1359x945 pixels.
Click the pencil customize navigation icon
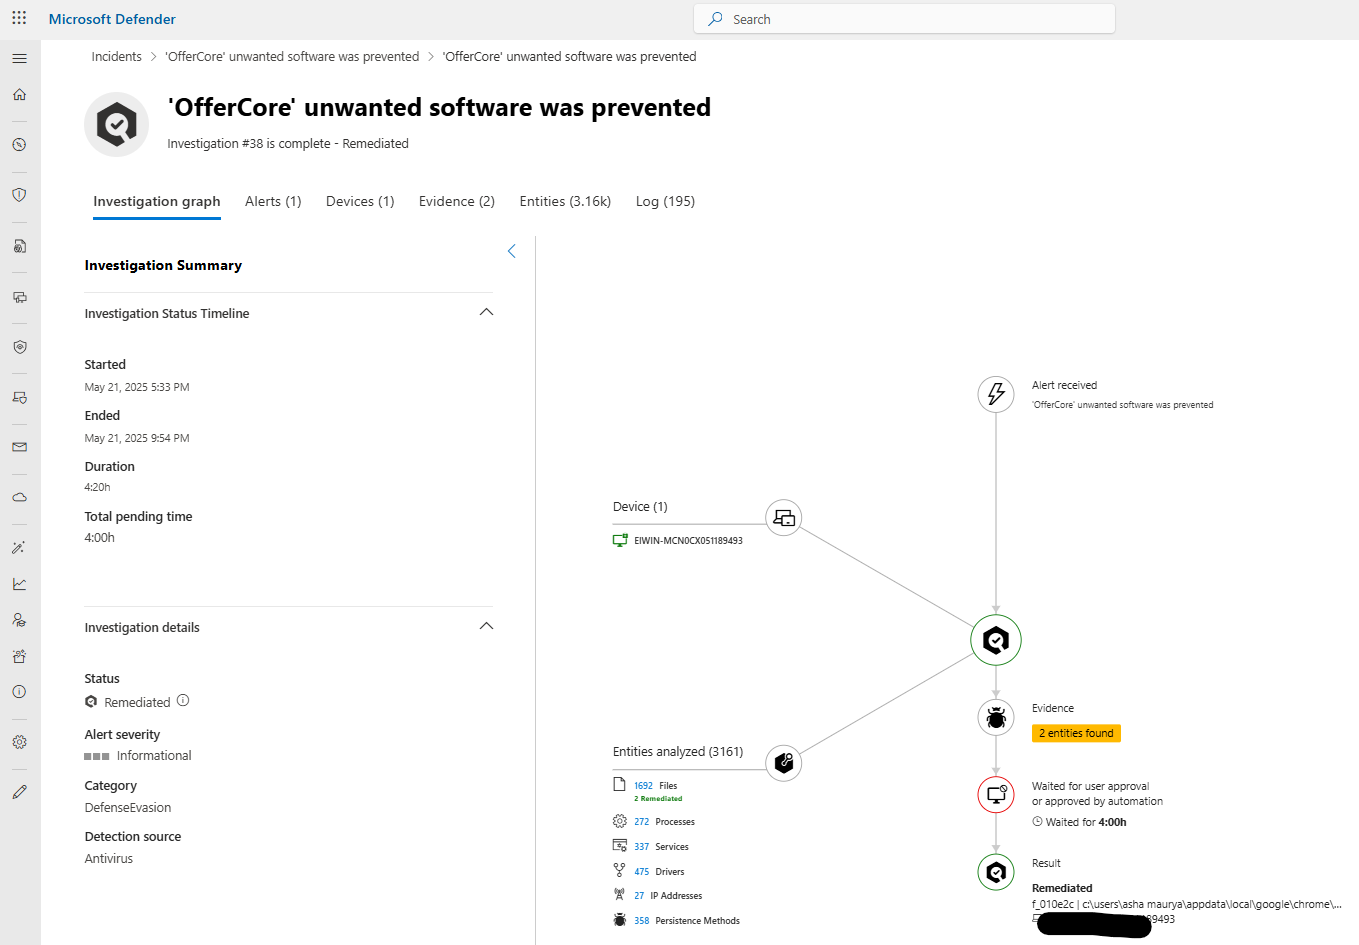click(19, 792)
